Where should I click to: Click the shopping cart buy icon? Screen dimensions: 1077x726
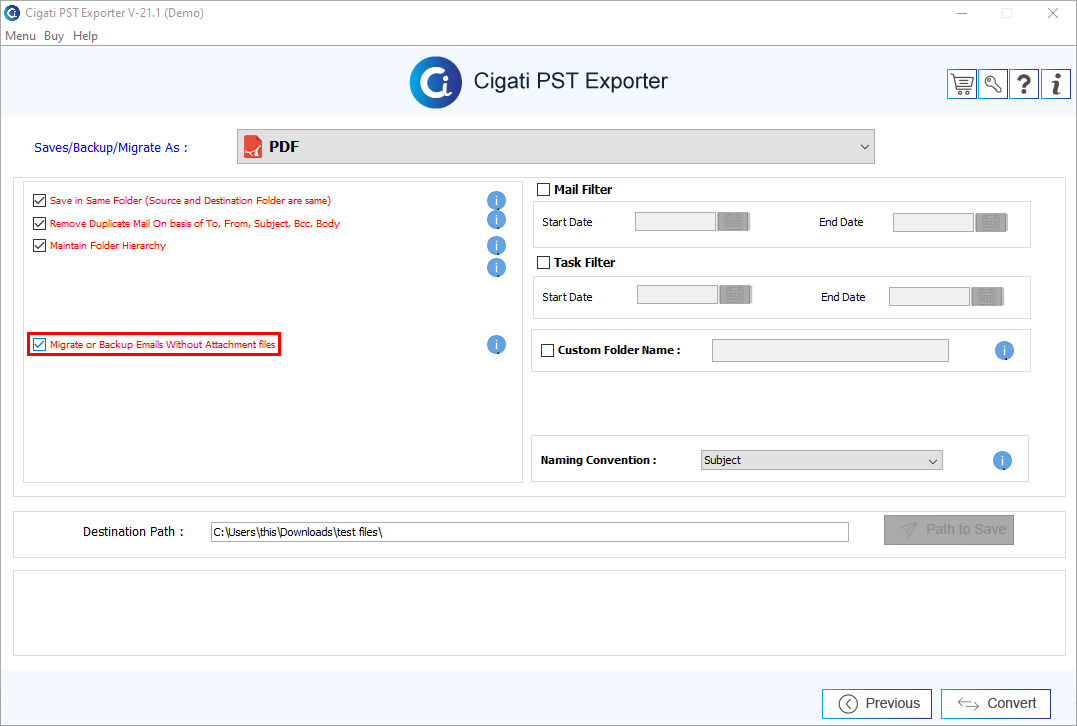click(x=962, y=84)
